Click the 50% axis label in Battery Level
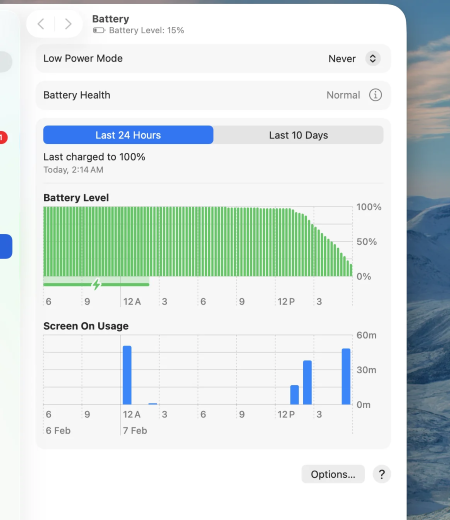This screenshot has width=450, height=520. tap(367, 242)
